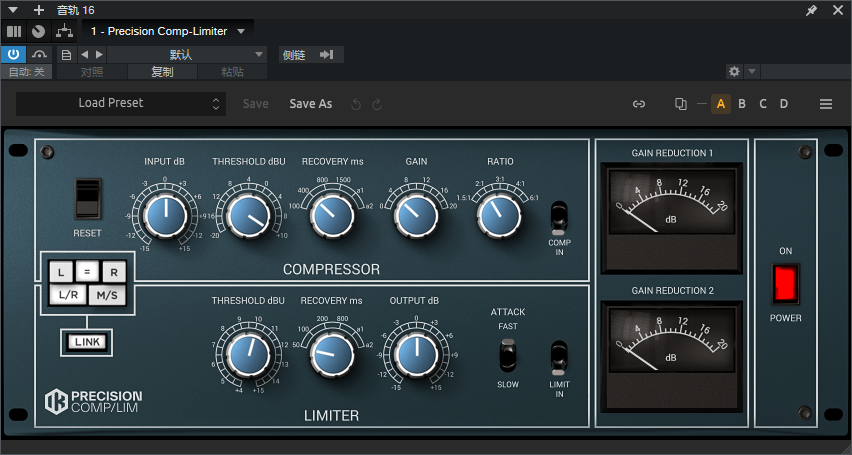
Task: Click the 复制 copy button
Action: (x=162, y=72)
